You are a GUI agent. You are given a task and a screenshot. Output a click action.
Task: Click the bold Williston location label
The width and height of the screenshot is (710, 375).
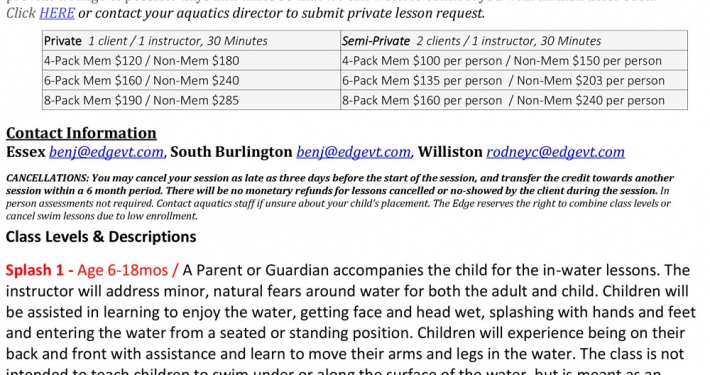pyautogui.click(x=450, y=152)
